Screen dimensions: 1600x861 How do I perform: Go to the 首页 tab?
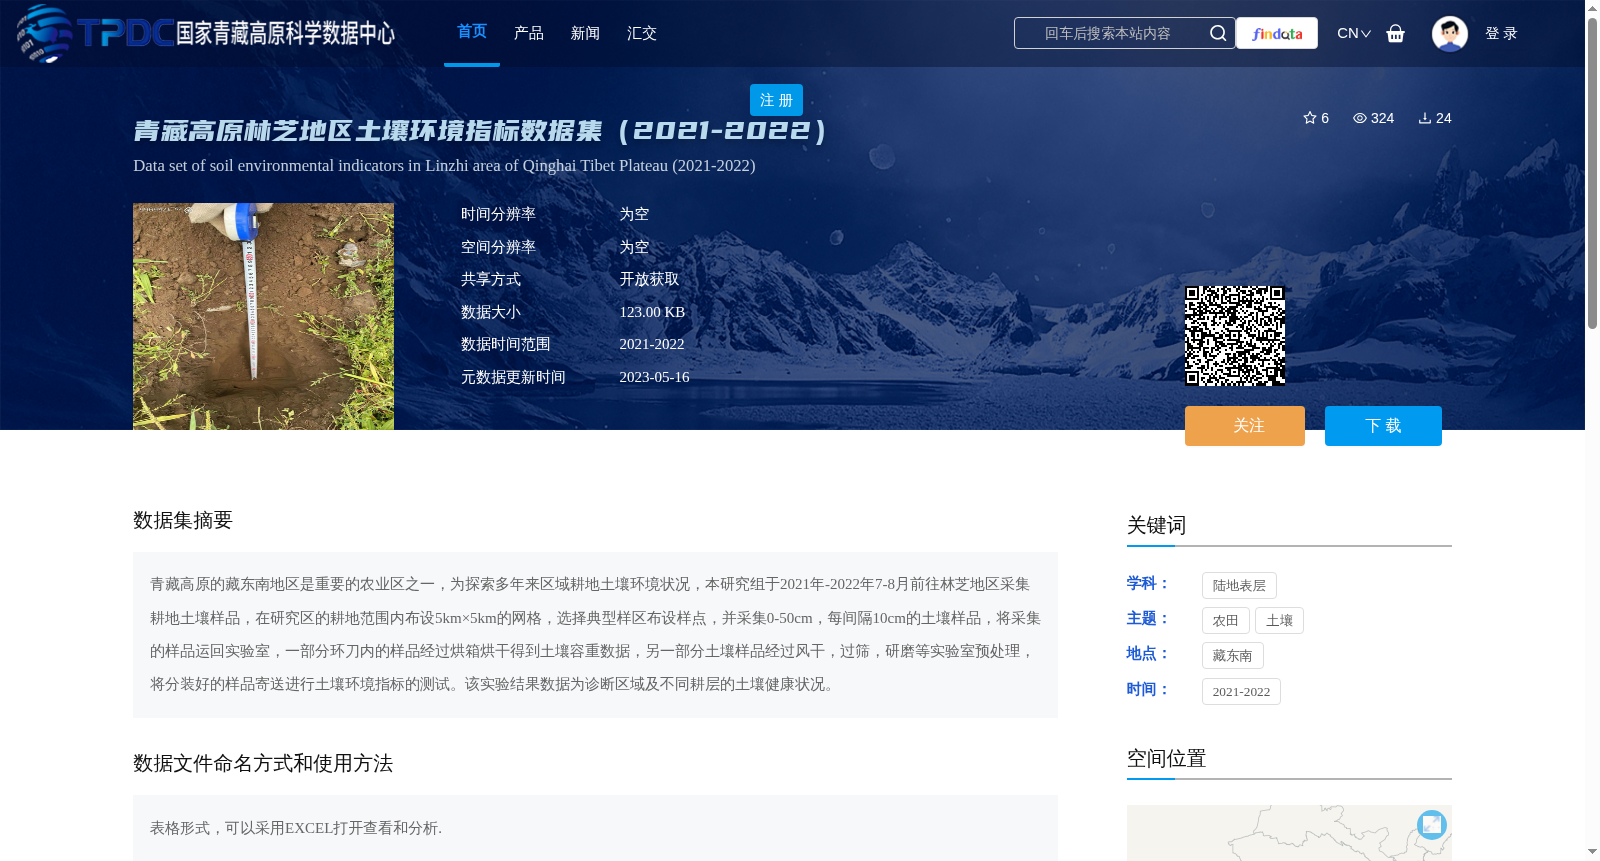[472, 32]
